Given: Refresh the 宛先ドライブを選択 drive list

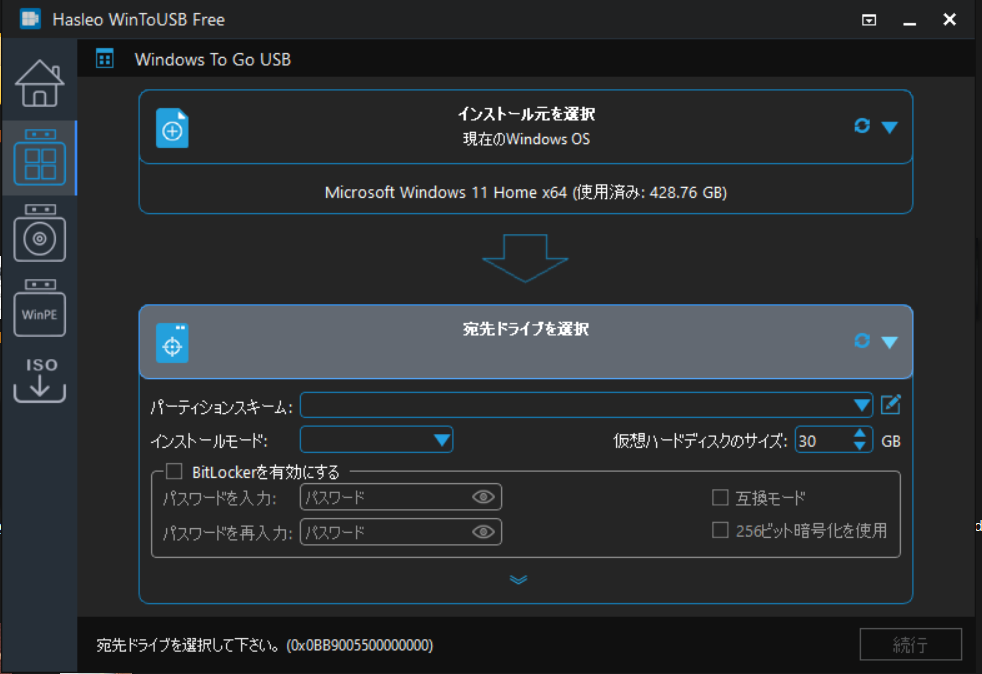Looking at the screenshot, I should click(x=860, y=341).
